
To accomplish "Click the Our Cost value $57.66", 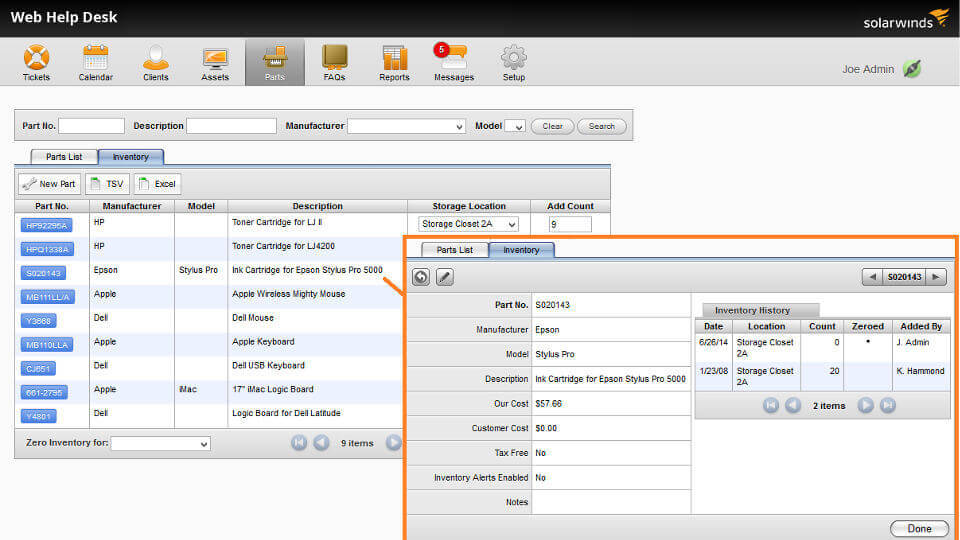I will 549,403.
